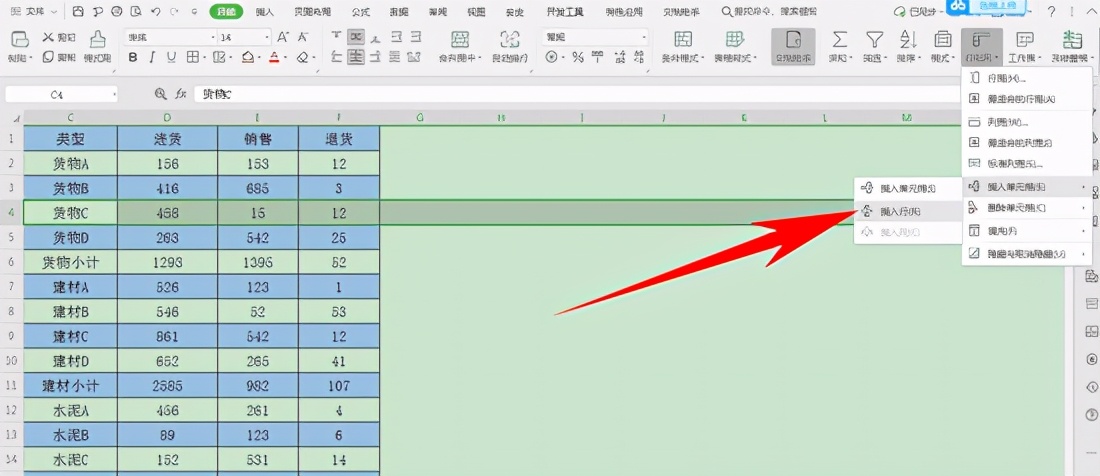The width and height of the screenshot is (1100, 476).
Task: Undo the last action
Action: [x=155, y=12]
